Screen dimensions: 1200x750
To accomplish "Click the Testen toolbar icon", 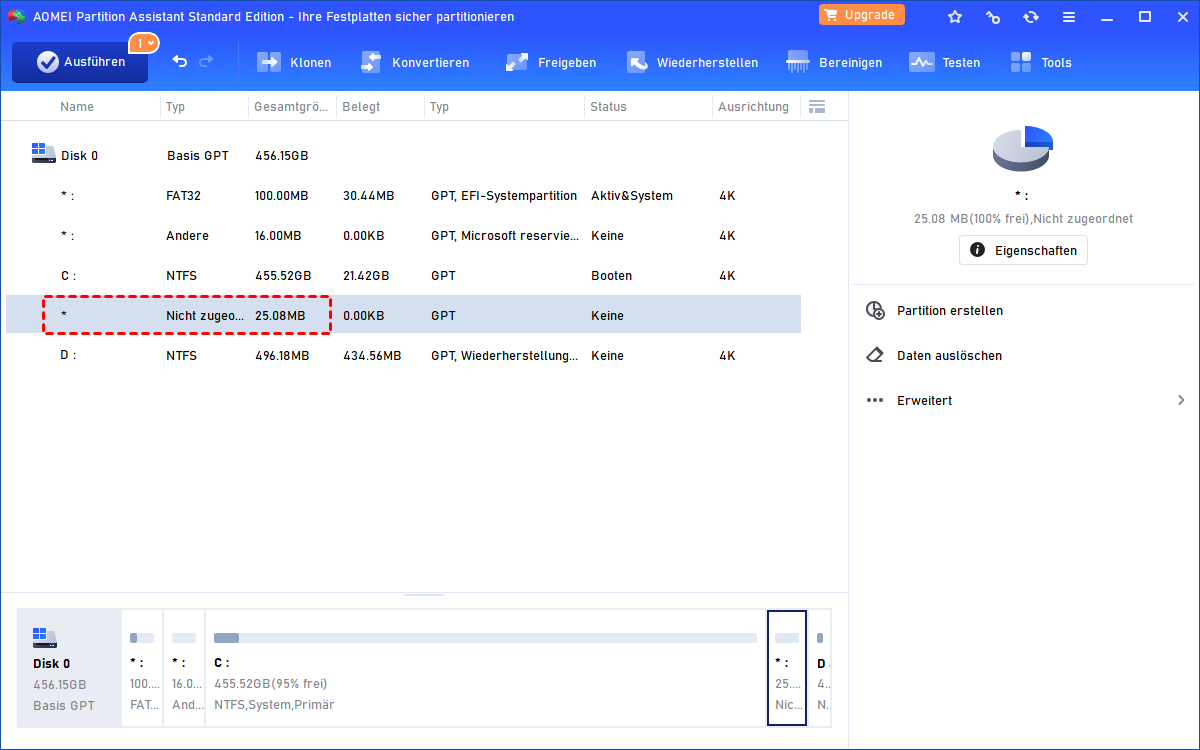I will click(921, 62).
